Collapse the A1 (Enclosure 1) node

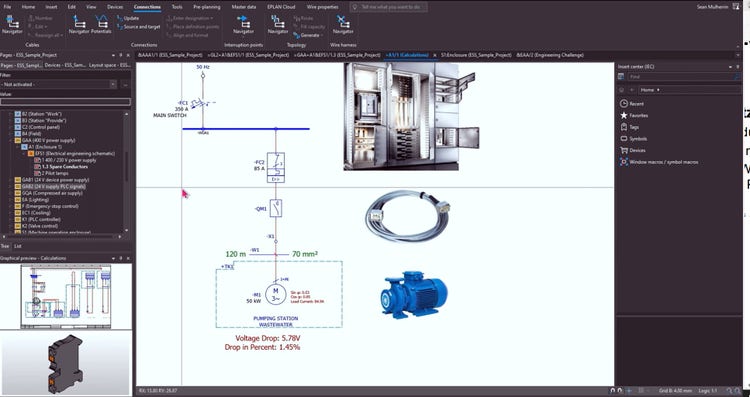tap(18, 147)
